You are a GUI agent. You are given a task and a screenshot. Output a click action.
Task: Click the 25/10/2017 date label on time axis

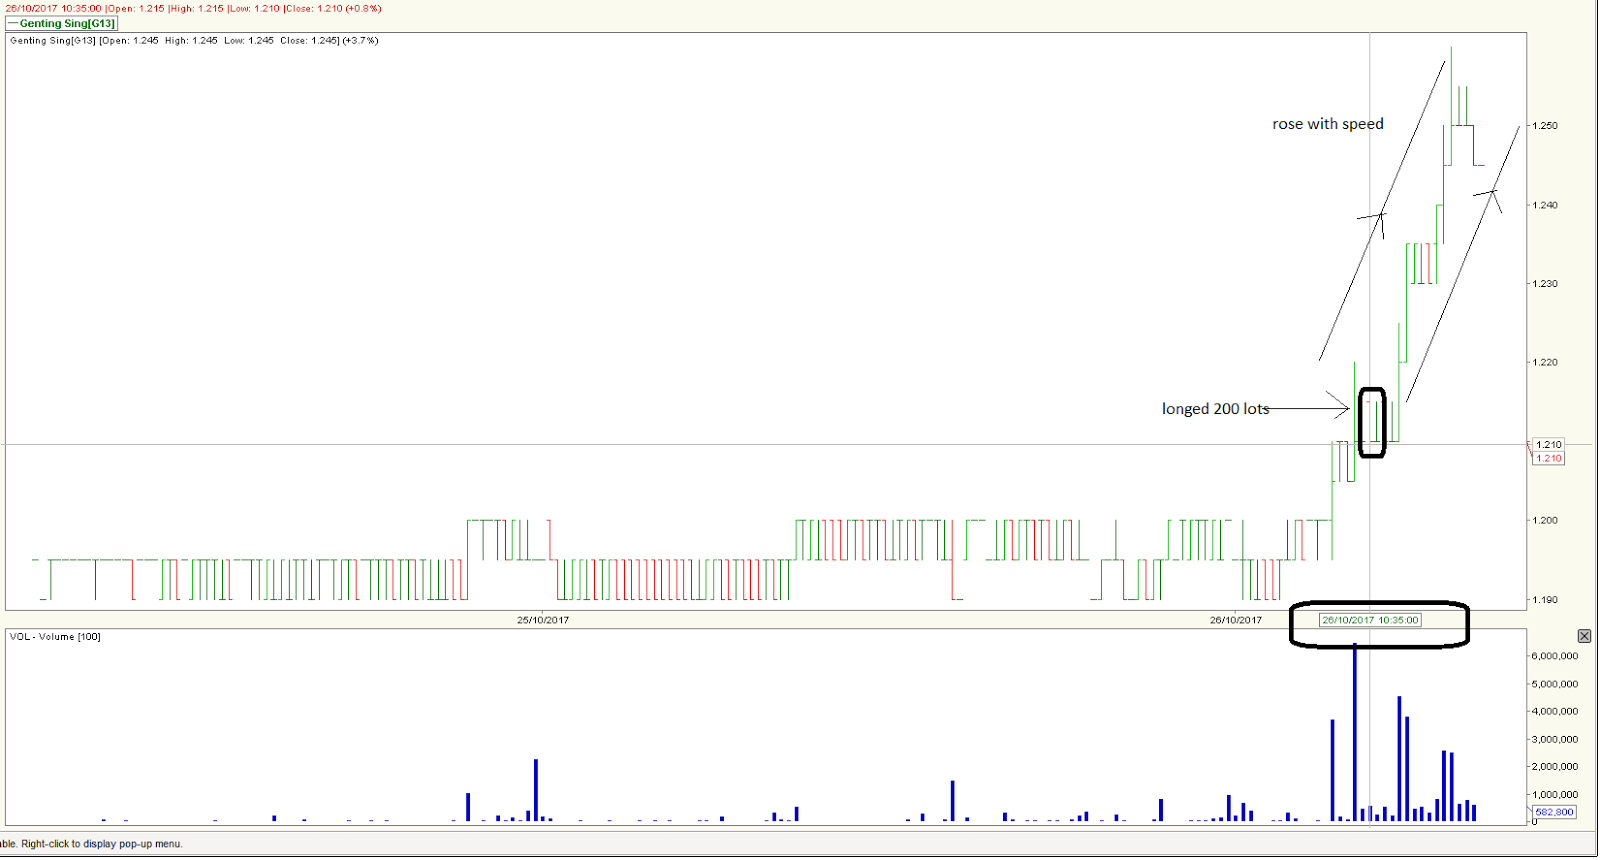543,620
